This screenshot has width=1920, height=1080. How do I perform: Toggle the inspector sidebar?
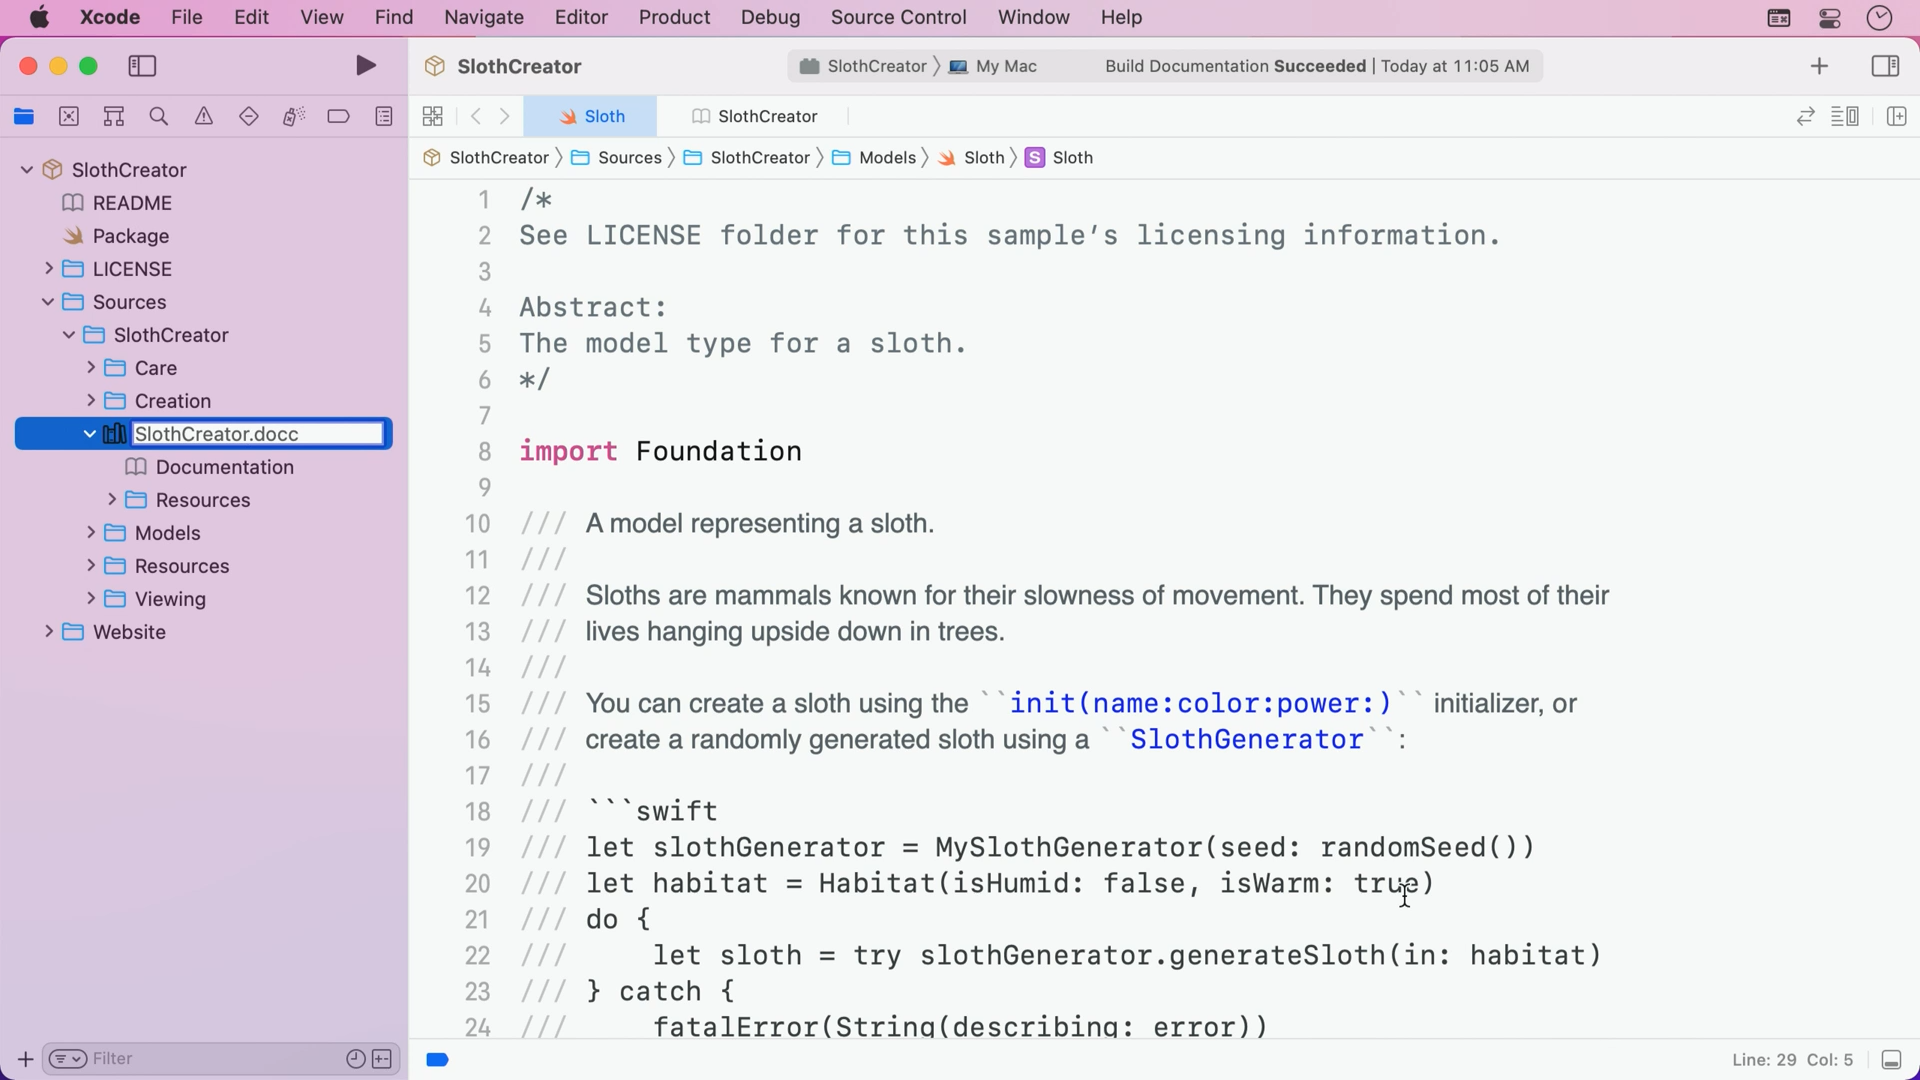coord(1885,66)
